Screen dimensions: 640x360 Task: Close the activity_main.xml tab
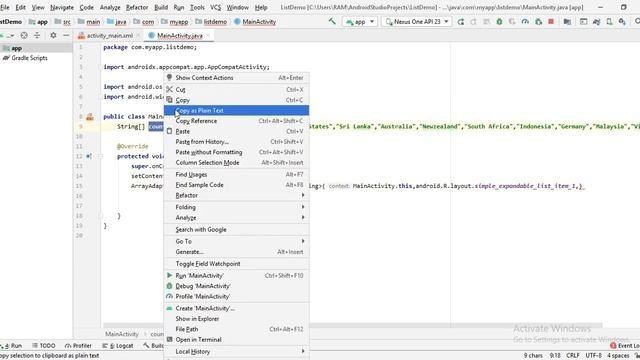click(138, 36)
